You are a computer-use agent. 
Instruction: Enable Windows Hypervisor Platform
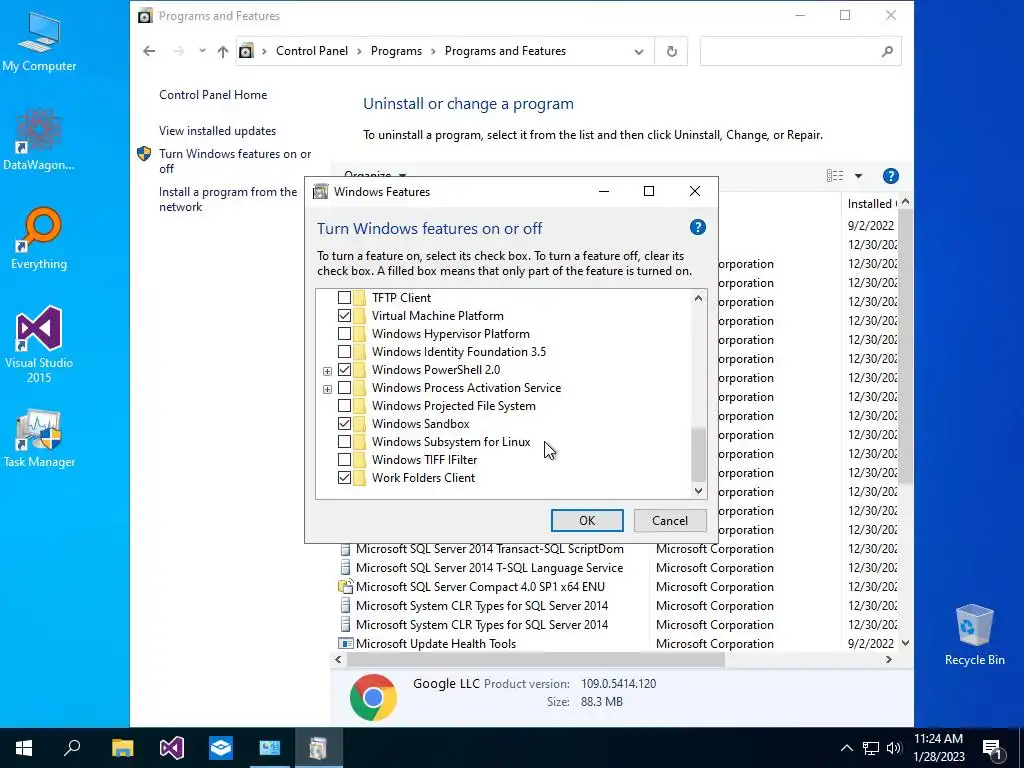pyautogui.click(x=344, y=334)
